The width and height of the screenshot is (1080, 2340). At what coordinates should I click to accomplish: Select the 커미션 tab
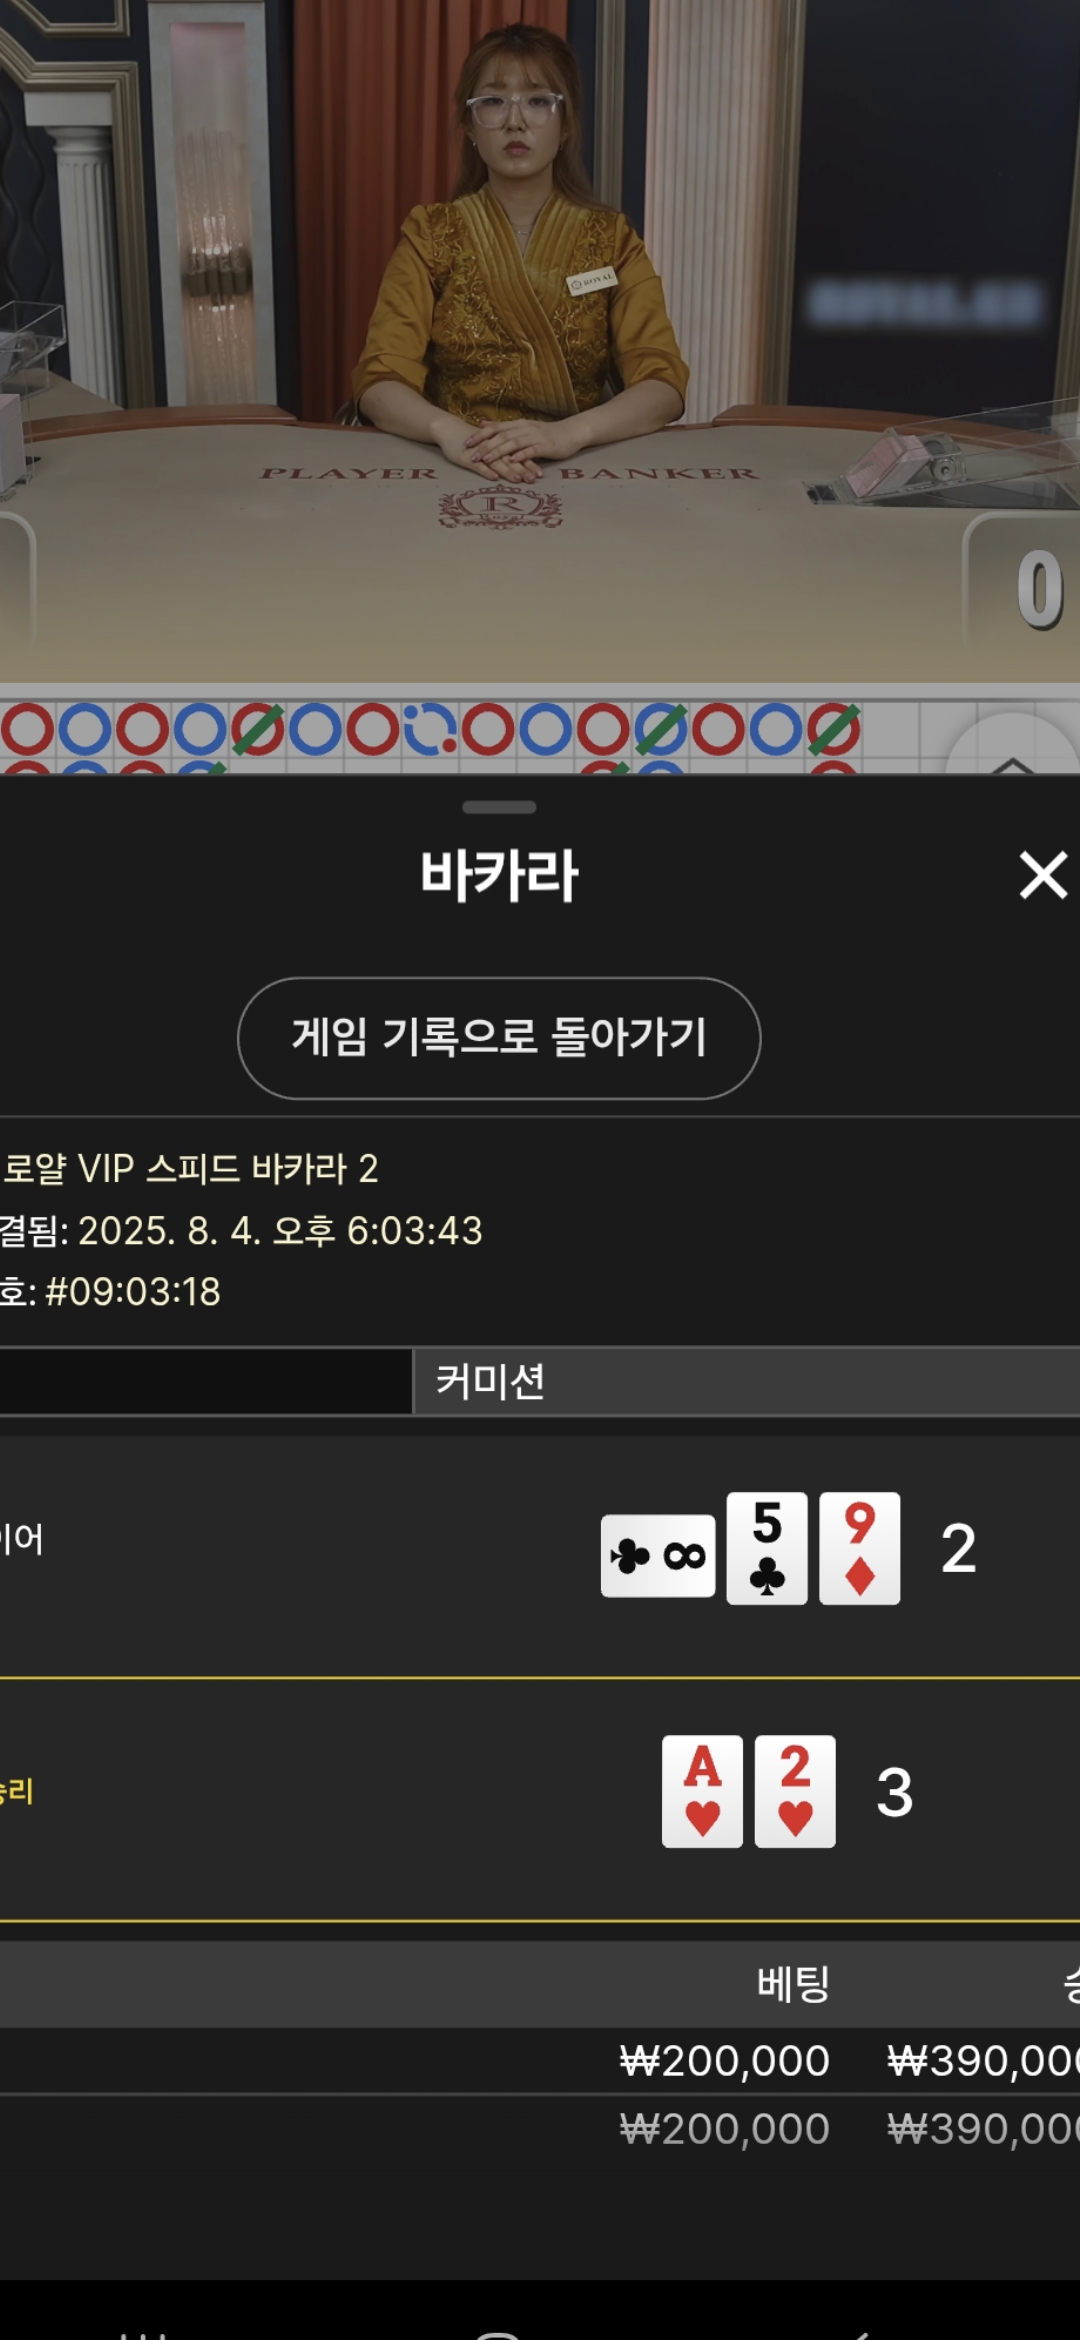747,1381
